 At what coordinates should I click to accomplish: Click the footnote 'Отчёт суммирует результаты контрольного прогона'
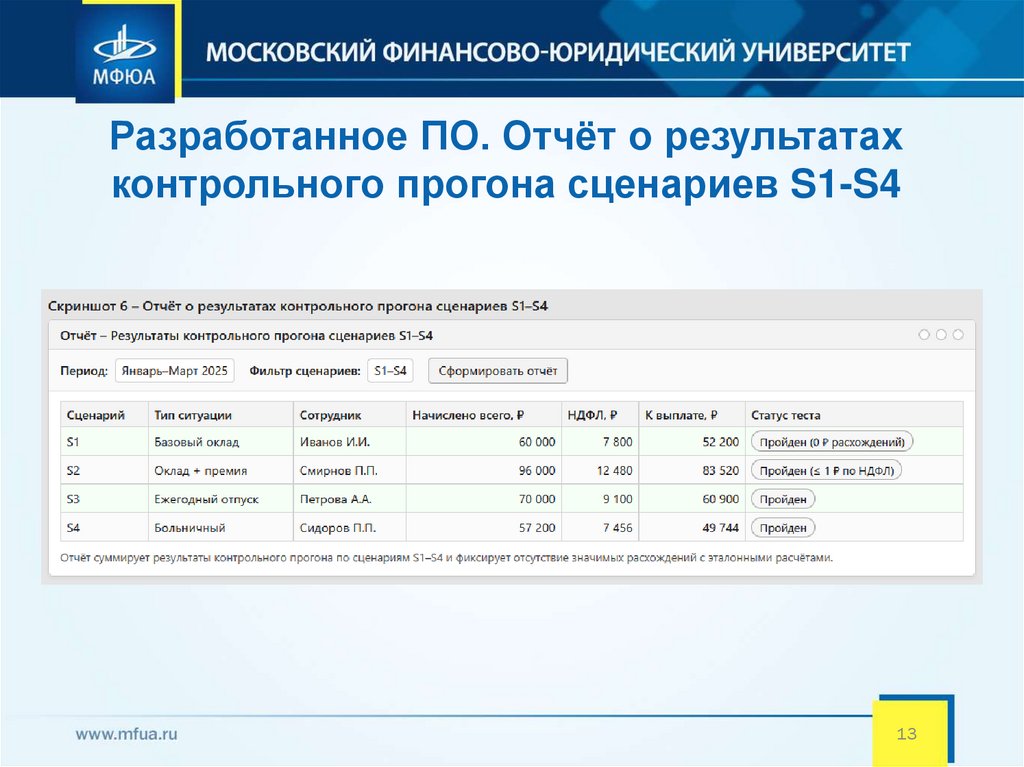[447, 558]
